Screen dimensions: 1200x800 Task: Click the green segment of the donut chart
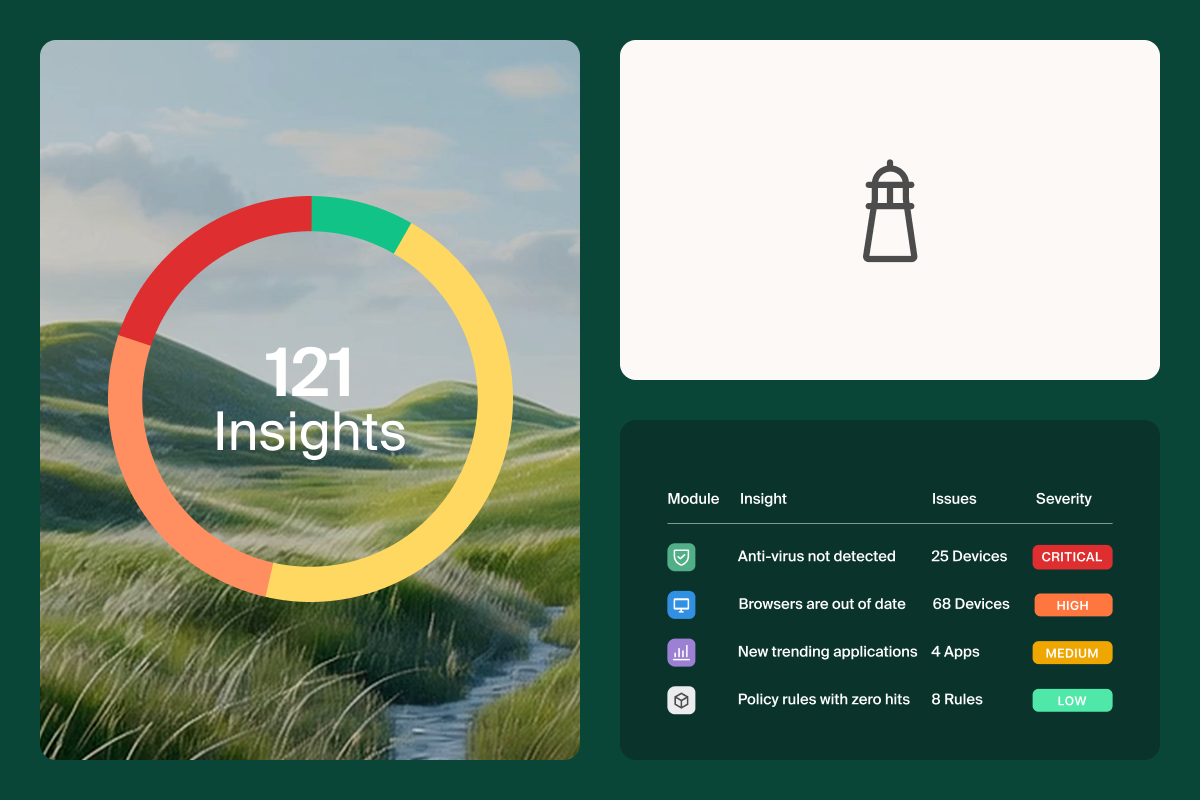coord(358,219)
